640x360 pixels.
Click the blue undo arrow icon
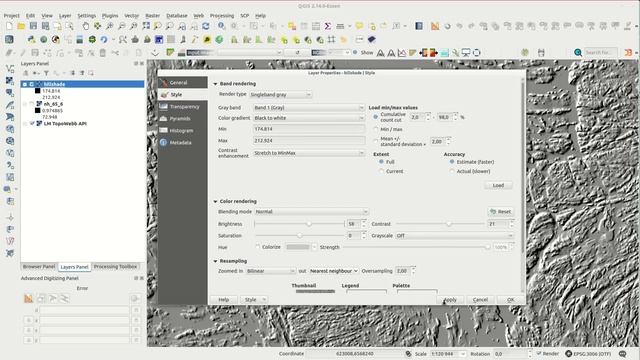tap(104, 40)
